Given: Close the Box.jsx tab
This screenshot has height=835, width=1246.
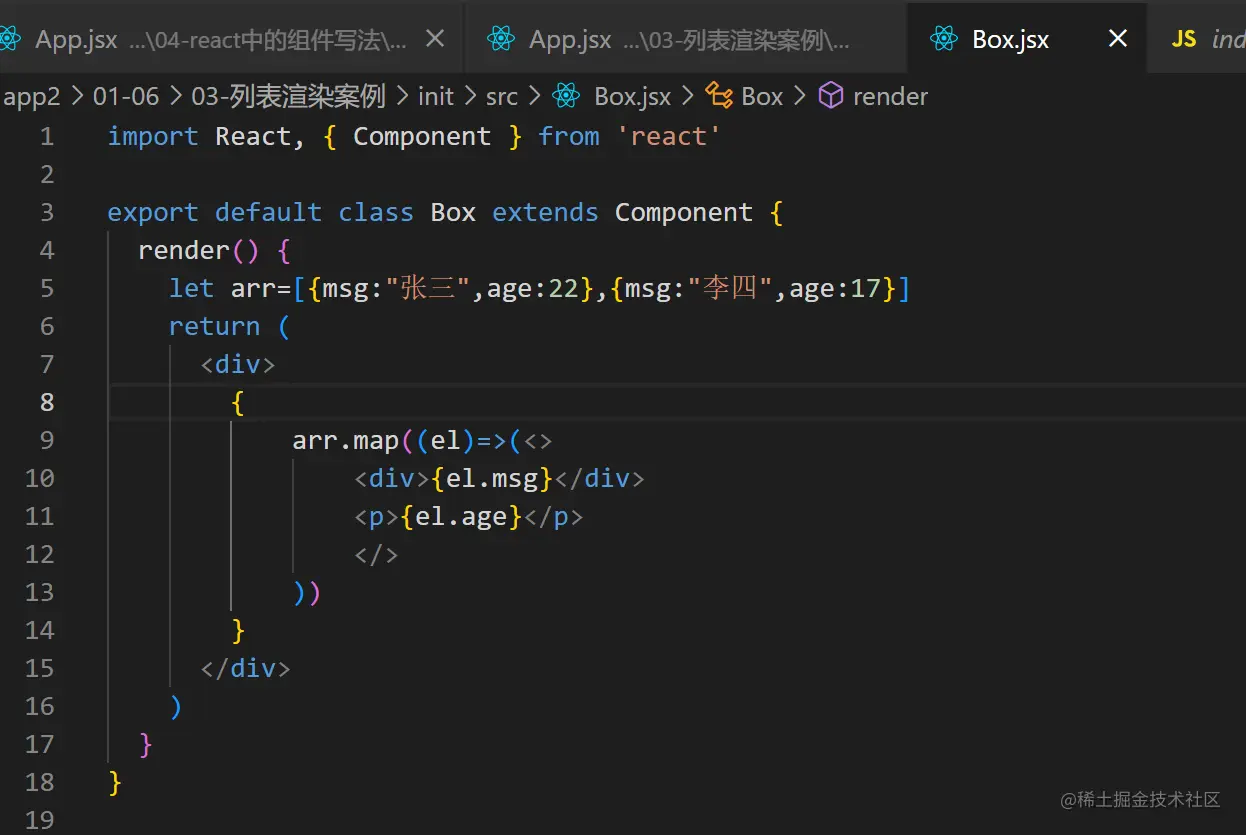Looking at the screenshot, I should click(1118, 39).
